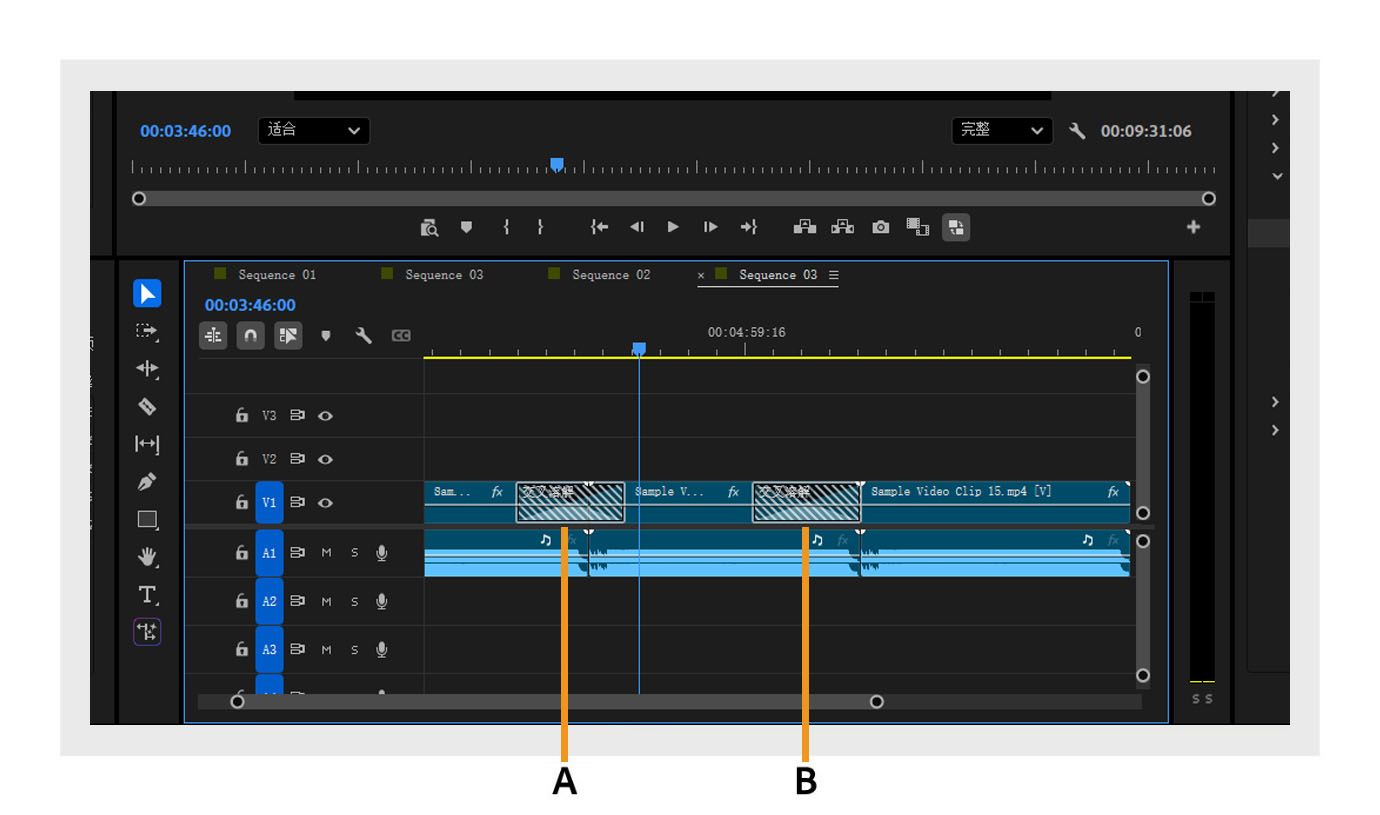Select the 交叉溶解 transition before Sample V... clip
Image resolution: width=1380 pixels, height=815 pixels.
[570, 502]
